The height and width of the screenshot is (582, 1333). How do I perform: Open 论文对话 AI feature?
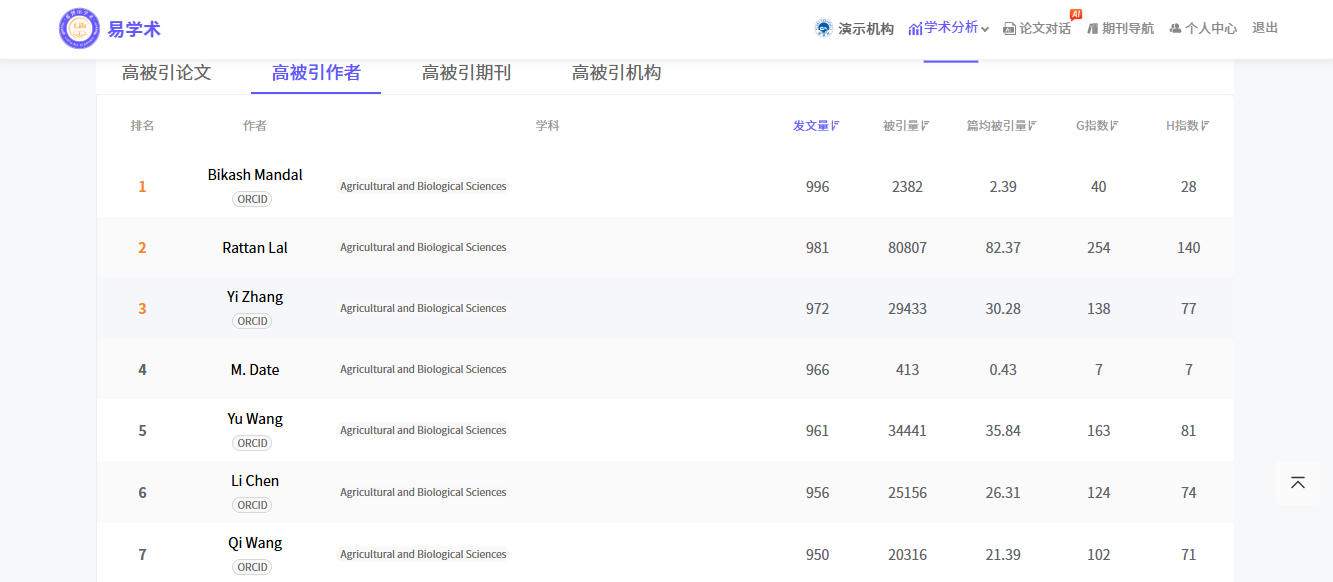[1038, 28]
